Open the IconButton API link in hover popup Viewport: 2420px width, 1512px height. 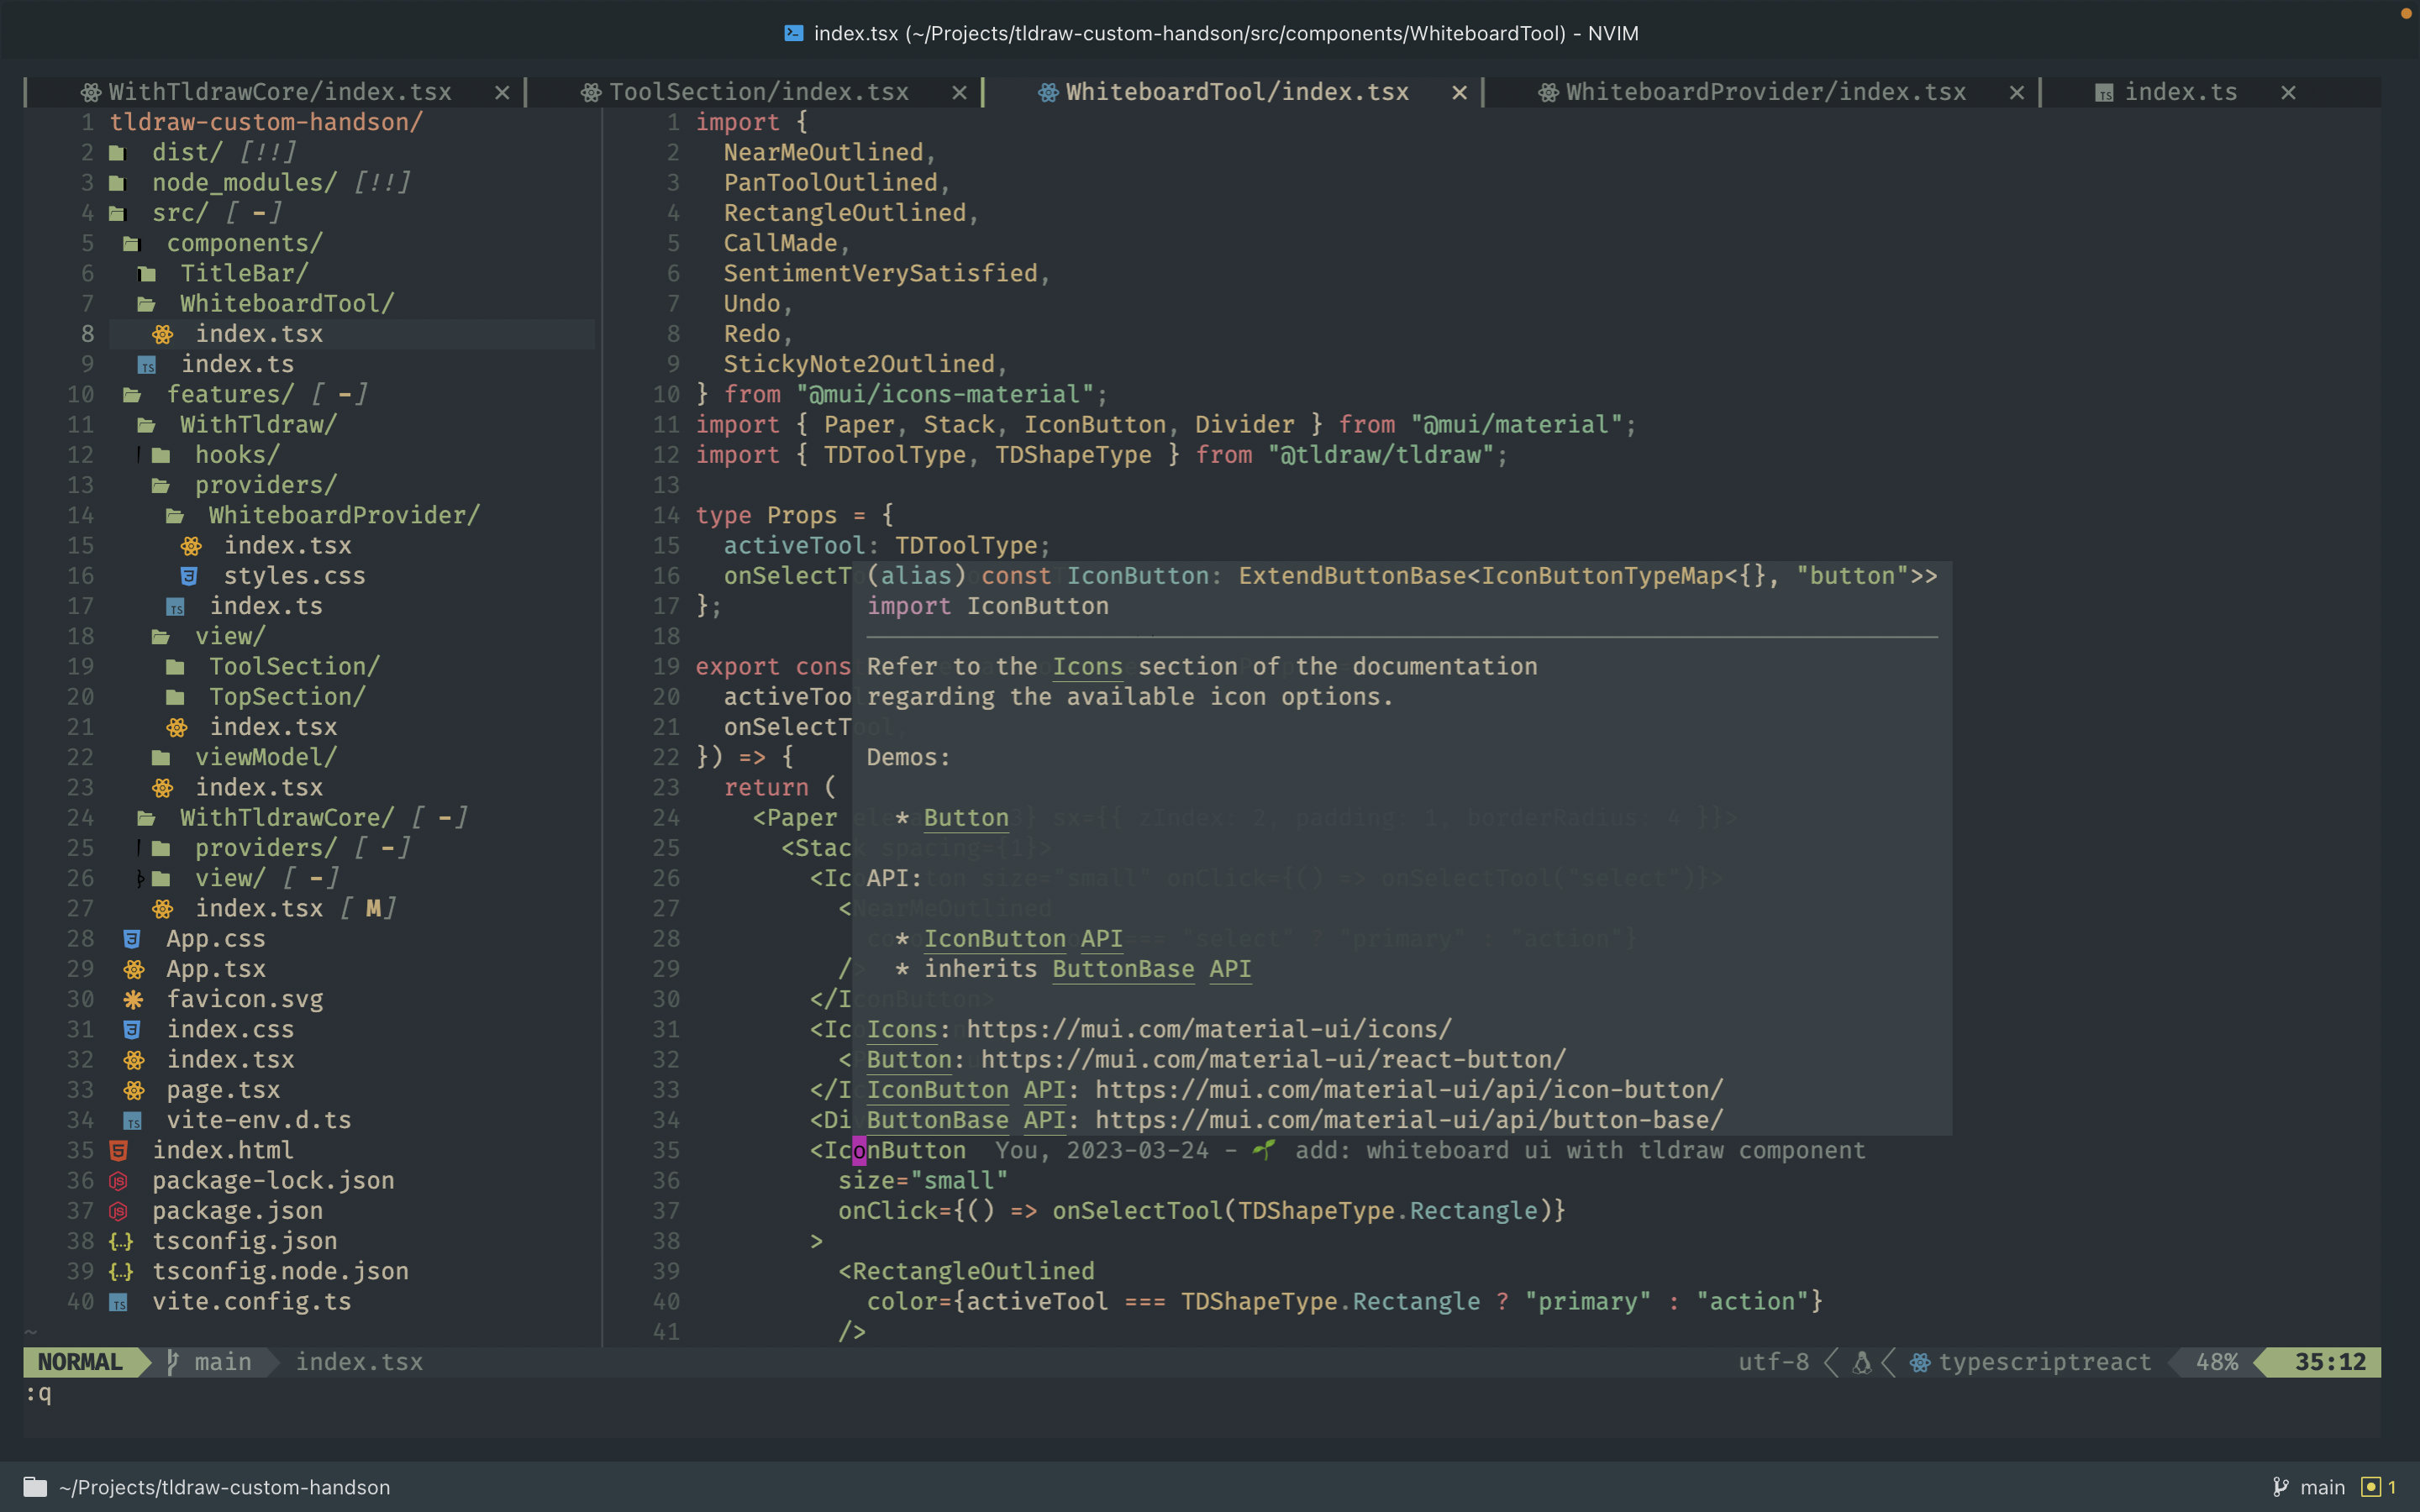1021,938
